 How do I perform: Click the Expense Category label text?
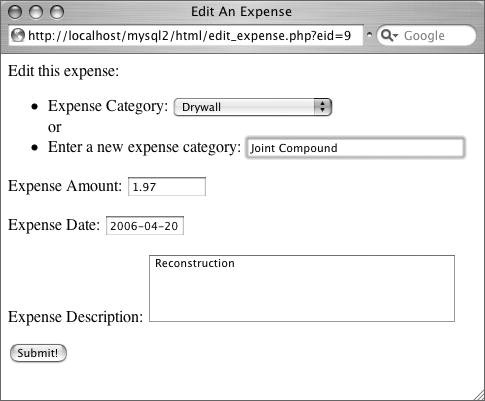(x=108, y=106)
